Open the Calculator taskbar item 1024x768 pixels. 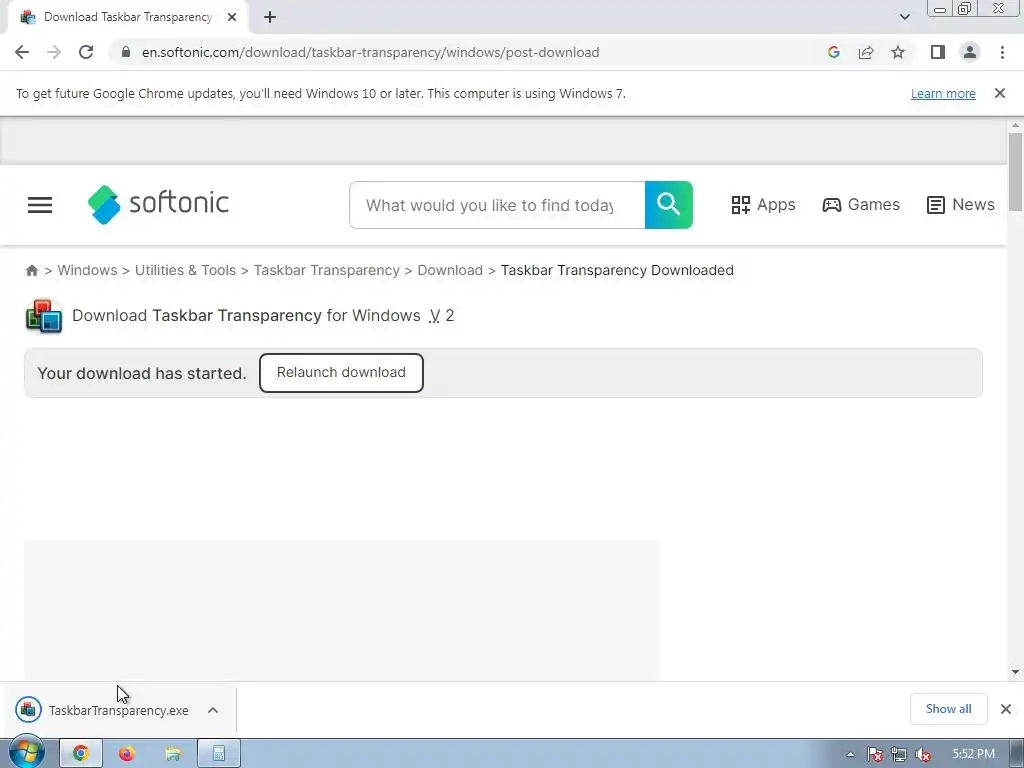[x=219, y=754]
